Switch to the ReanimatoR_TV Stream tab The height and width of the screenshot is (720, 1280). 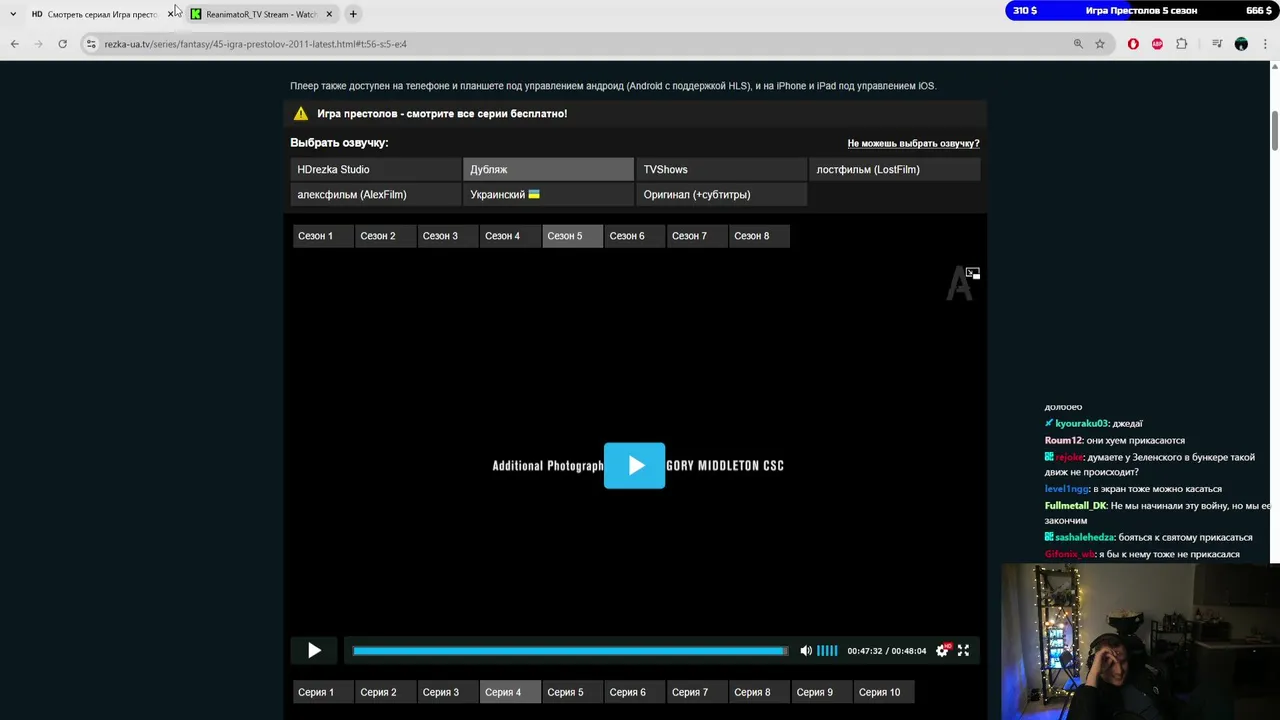(260, 14)
